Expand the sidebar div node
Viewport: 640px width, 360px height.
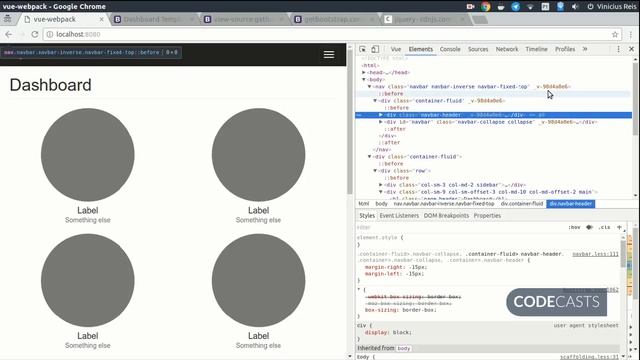[x=381, y=185]
